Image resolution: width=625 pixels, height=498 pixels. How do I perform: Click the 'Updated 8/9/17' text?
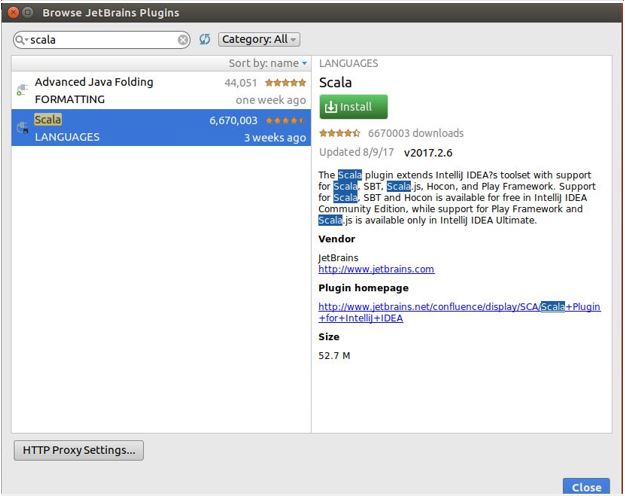click(356, 152)
